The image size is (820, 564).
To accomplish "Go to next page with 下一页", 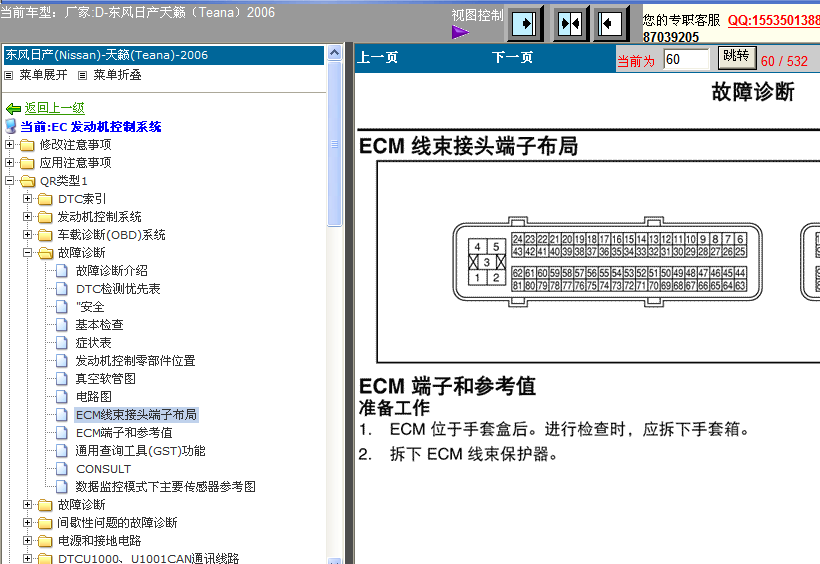I will click(512, 58).
